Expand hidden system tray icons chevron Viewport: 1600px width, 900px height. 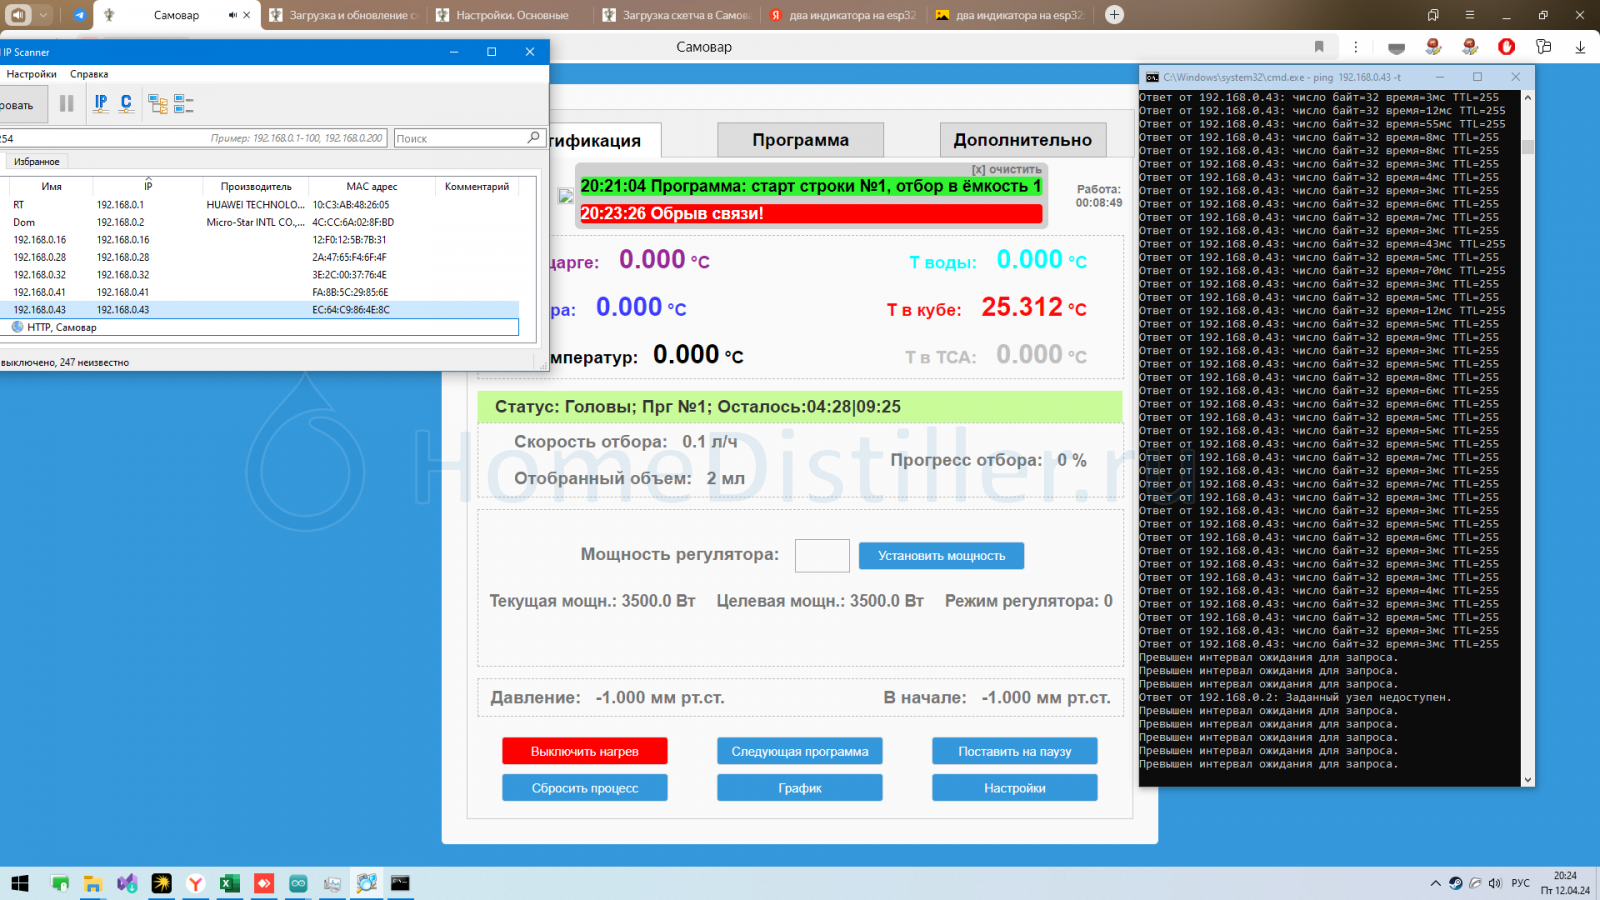tap(1436, 883)
